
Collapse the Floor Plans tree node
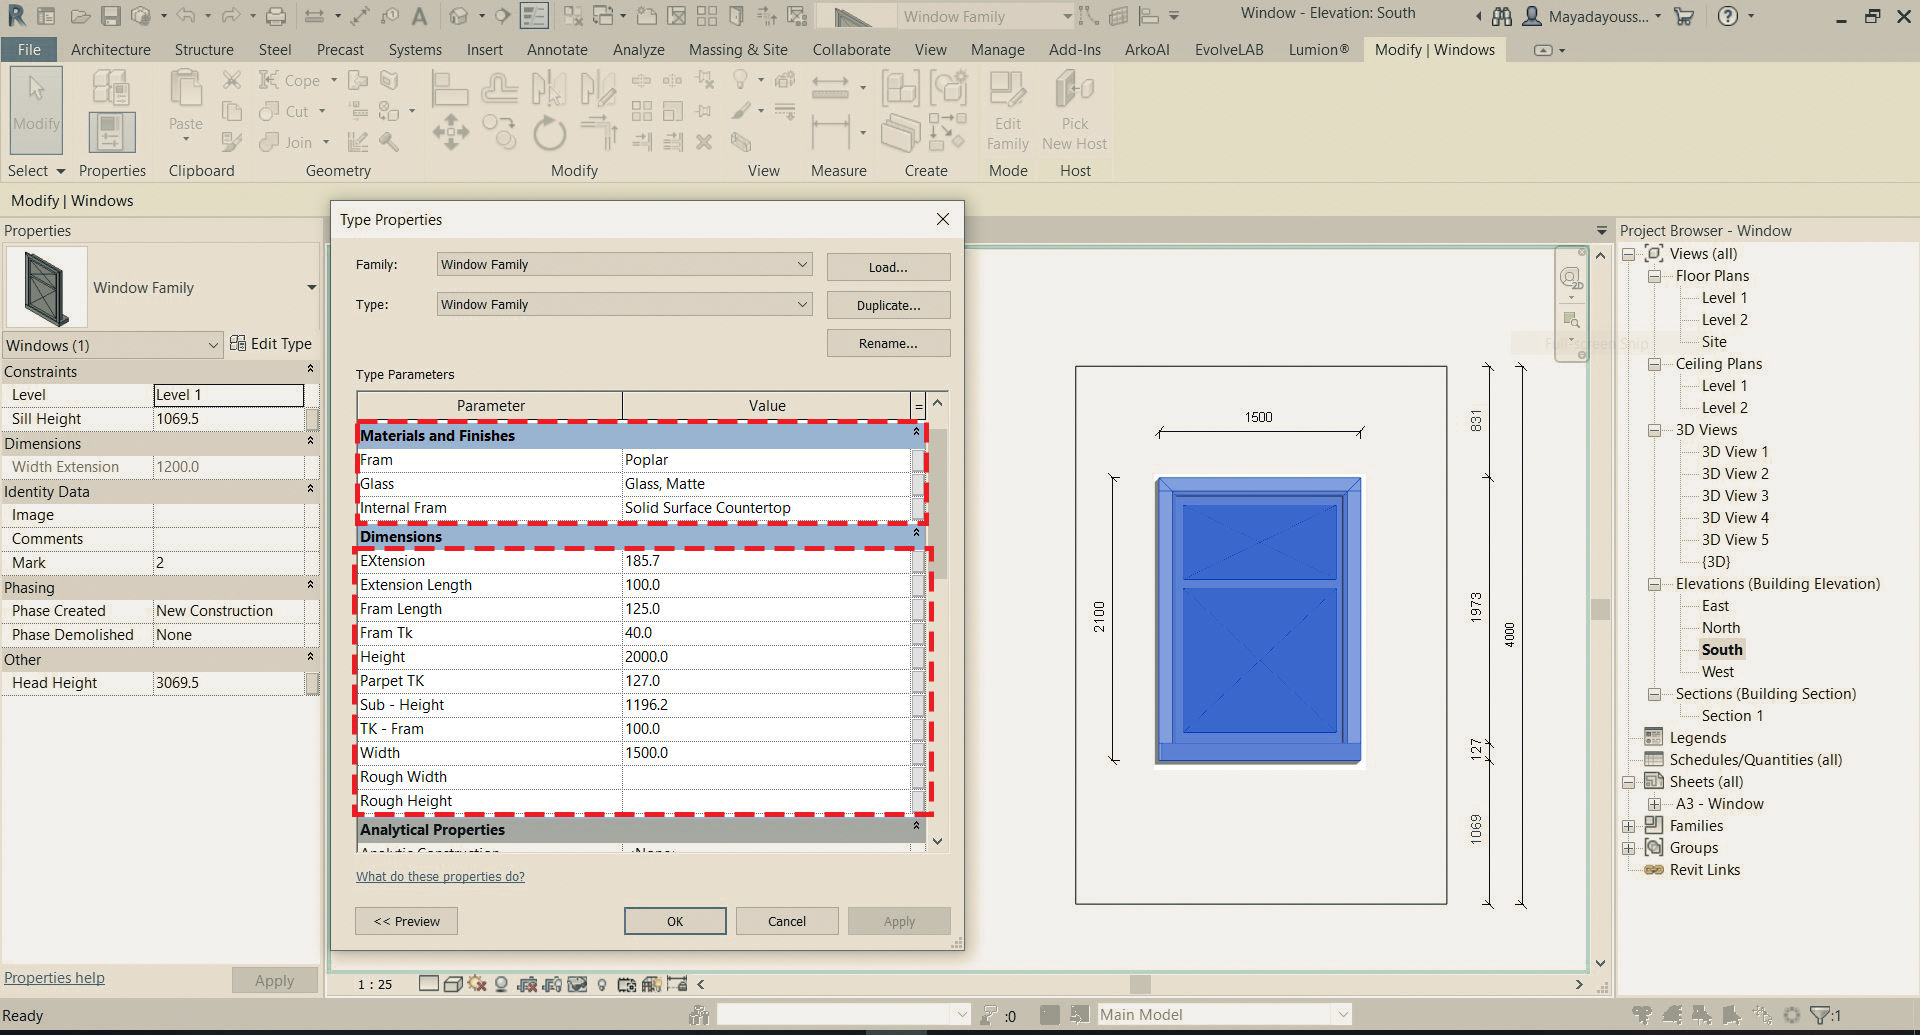(x=1654, y=276)
